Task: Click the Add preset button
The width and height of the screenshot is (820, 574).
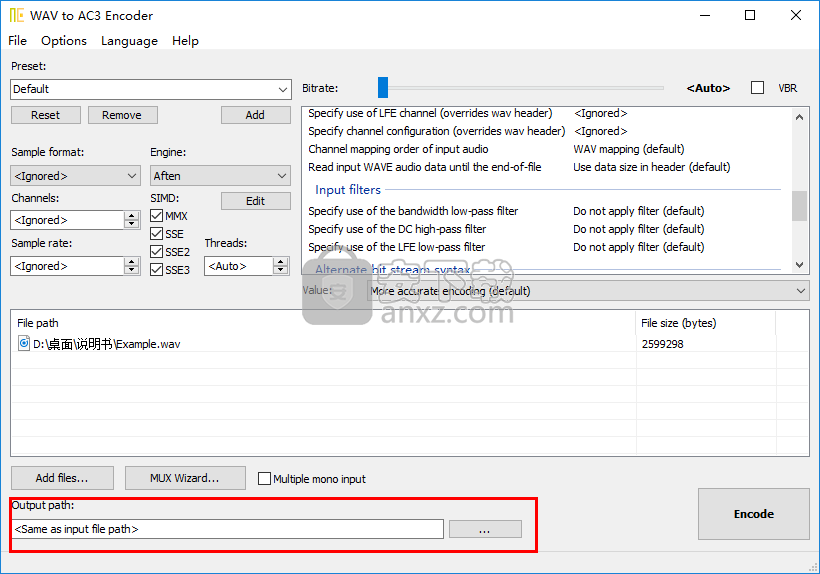Action: coord(255,115)
